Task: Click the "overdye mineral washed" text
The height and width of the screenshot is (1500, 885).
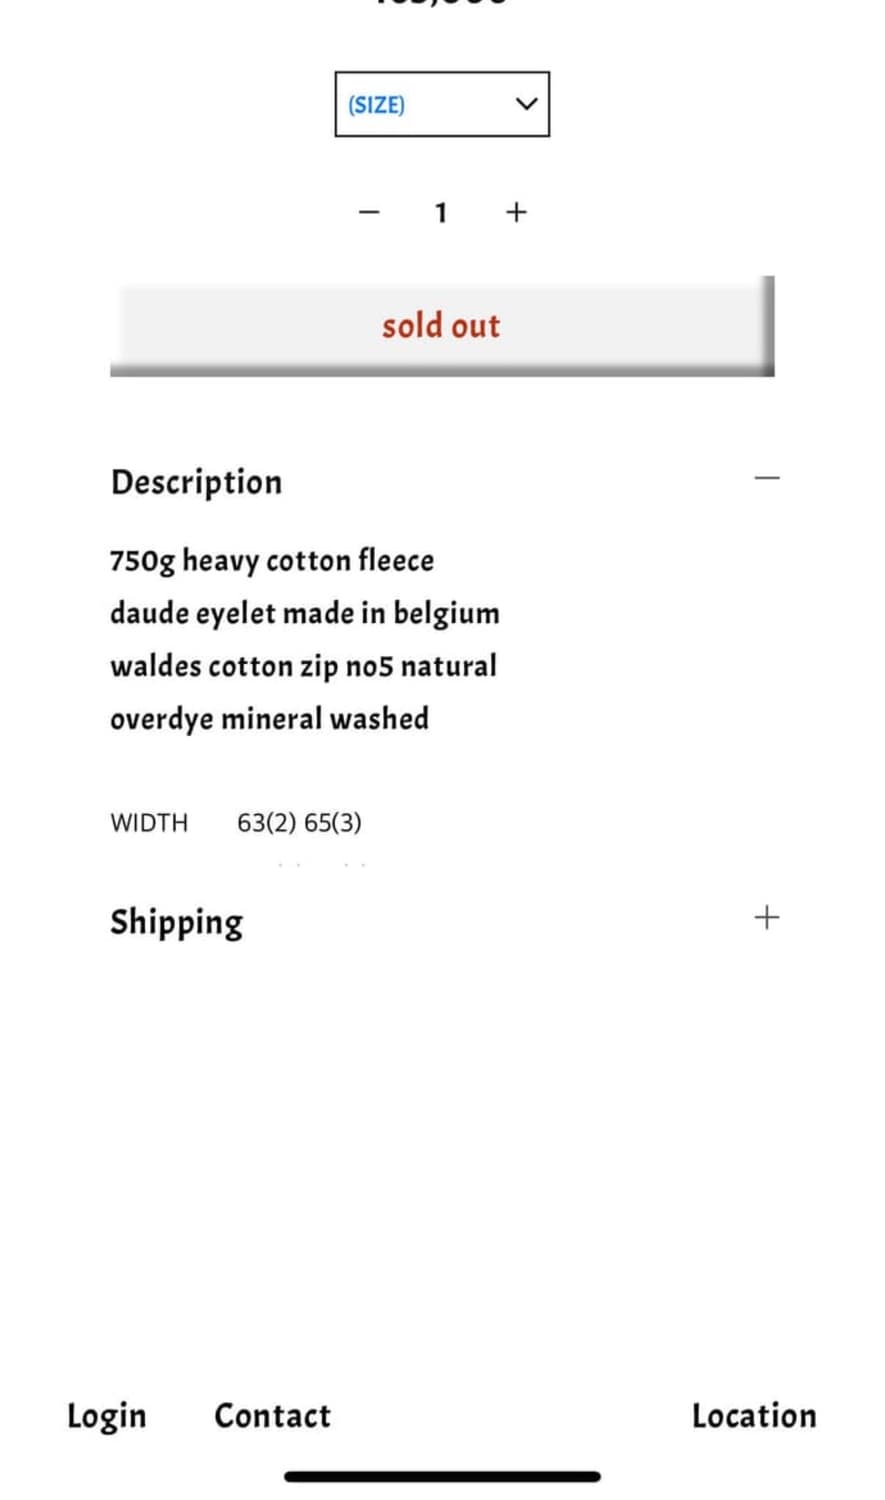Action: pos(269,719)
